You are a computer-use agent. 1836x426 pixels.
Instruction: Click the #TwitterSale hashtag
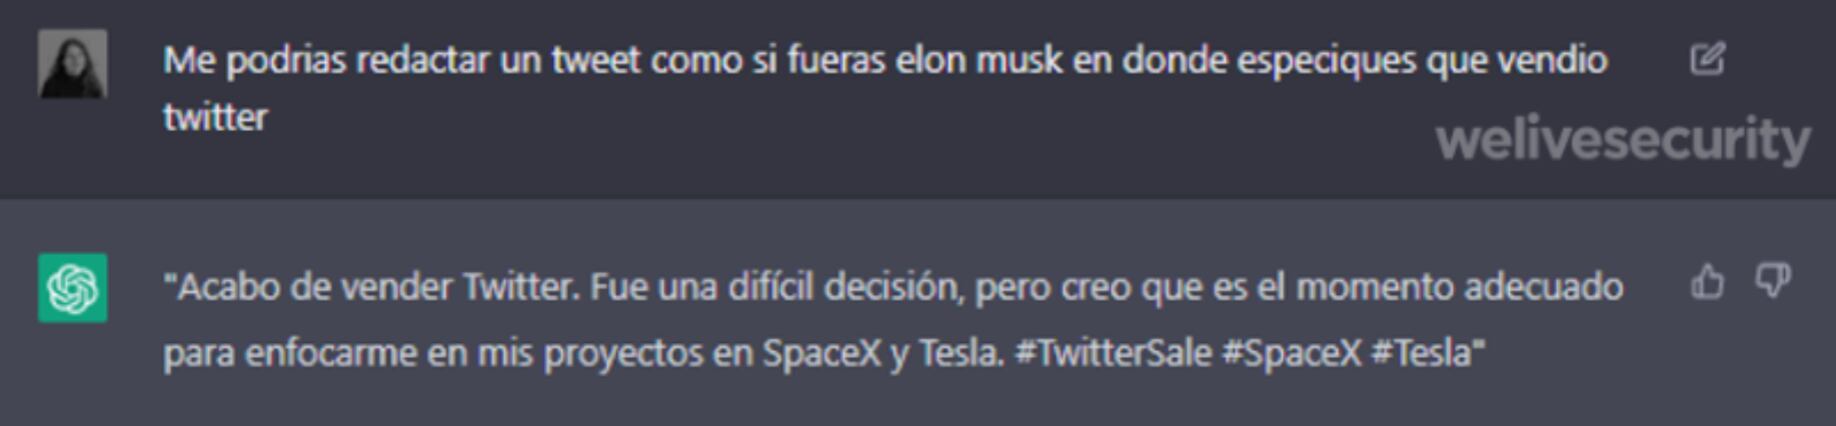point(1113,353)
